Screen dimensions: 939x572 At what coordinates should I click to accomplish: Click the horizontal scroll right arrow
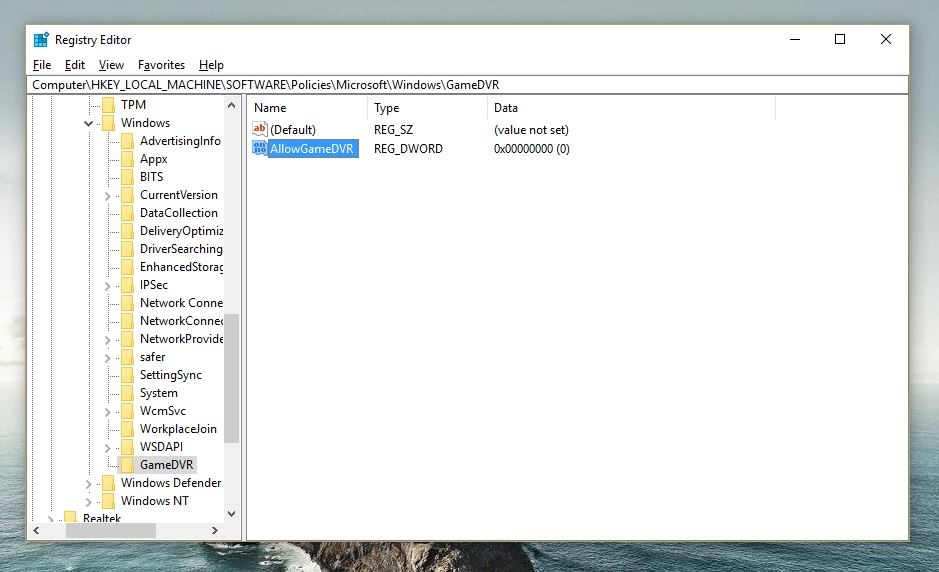tap(215, 531)
